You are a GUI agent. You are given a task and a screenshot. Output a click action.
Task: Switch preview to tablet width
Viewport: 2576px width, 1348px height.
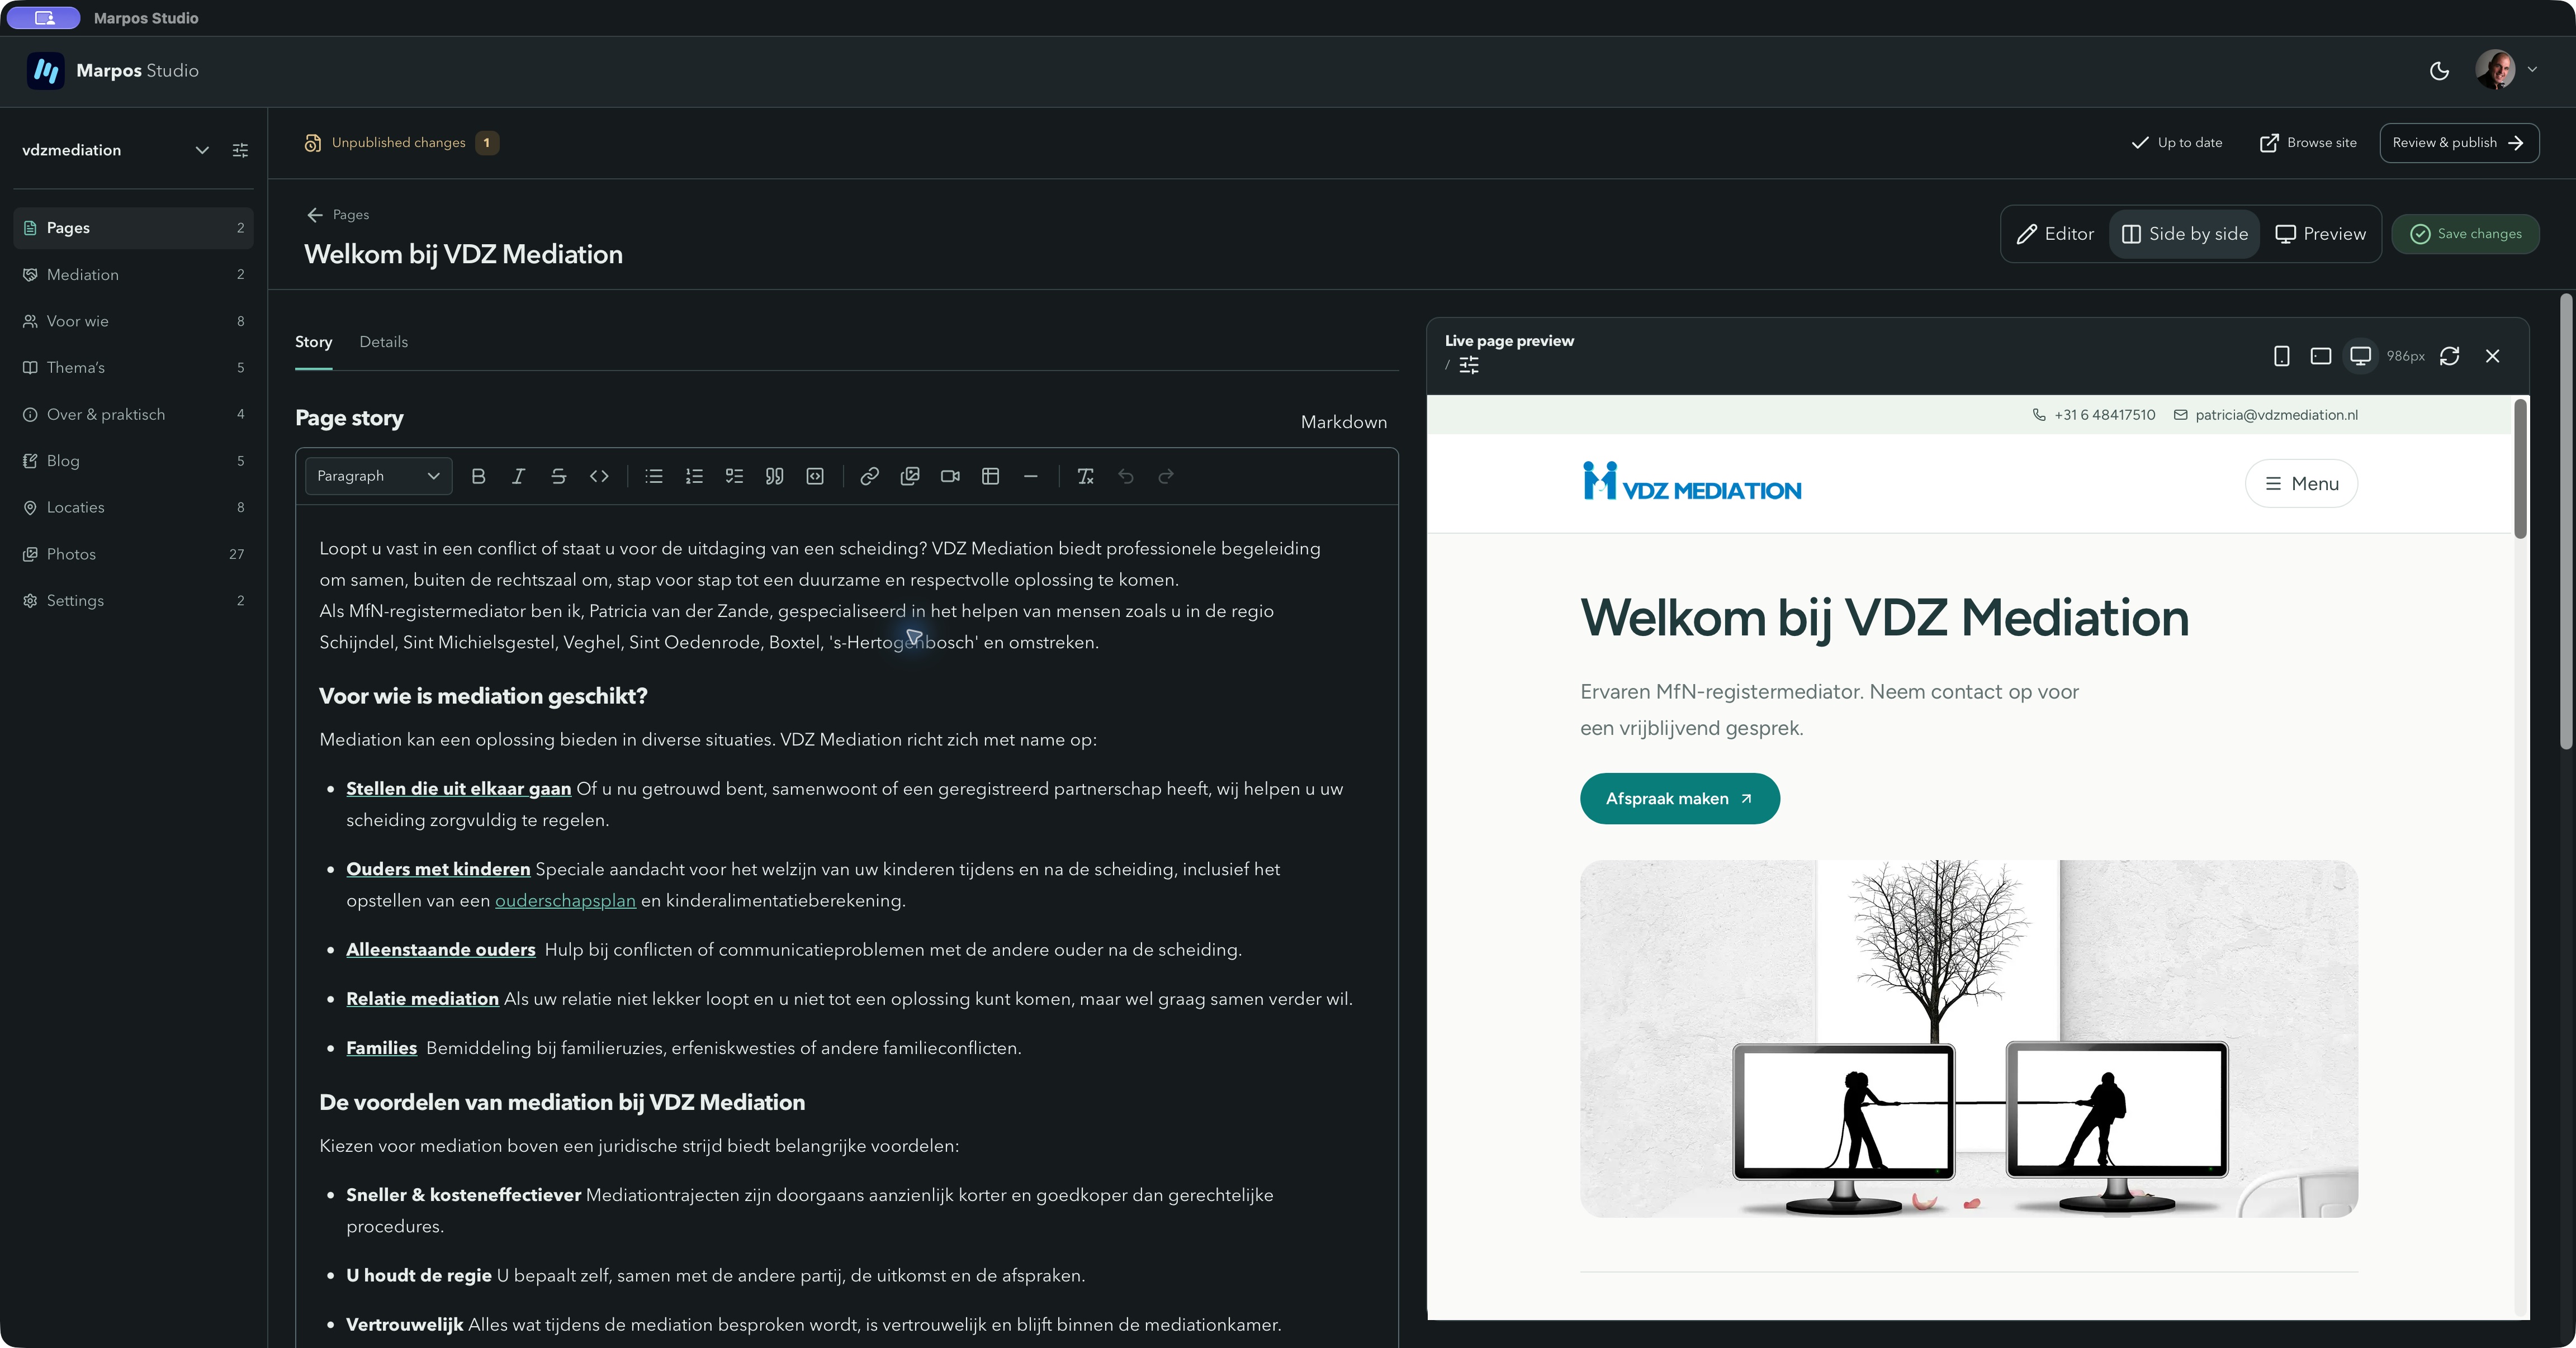tap(2321, 356)
